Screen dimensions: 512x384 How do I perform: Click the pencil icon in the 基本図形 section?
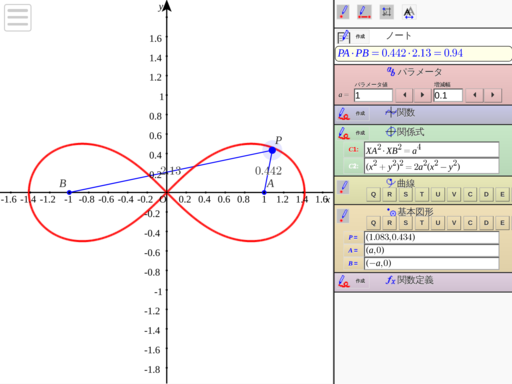tap(343, 216)
